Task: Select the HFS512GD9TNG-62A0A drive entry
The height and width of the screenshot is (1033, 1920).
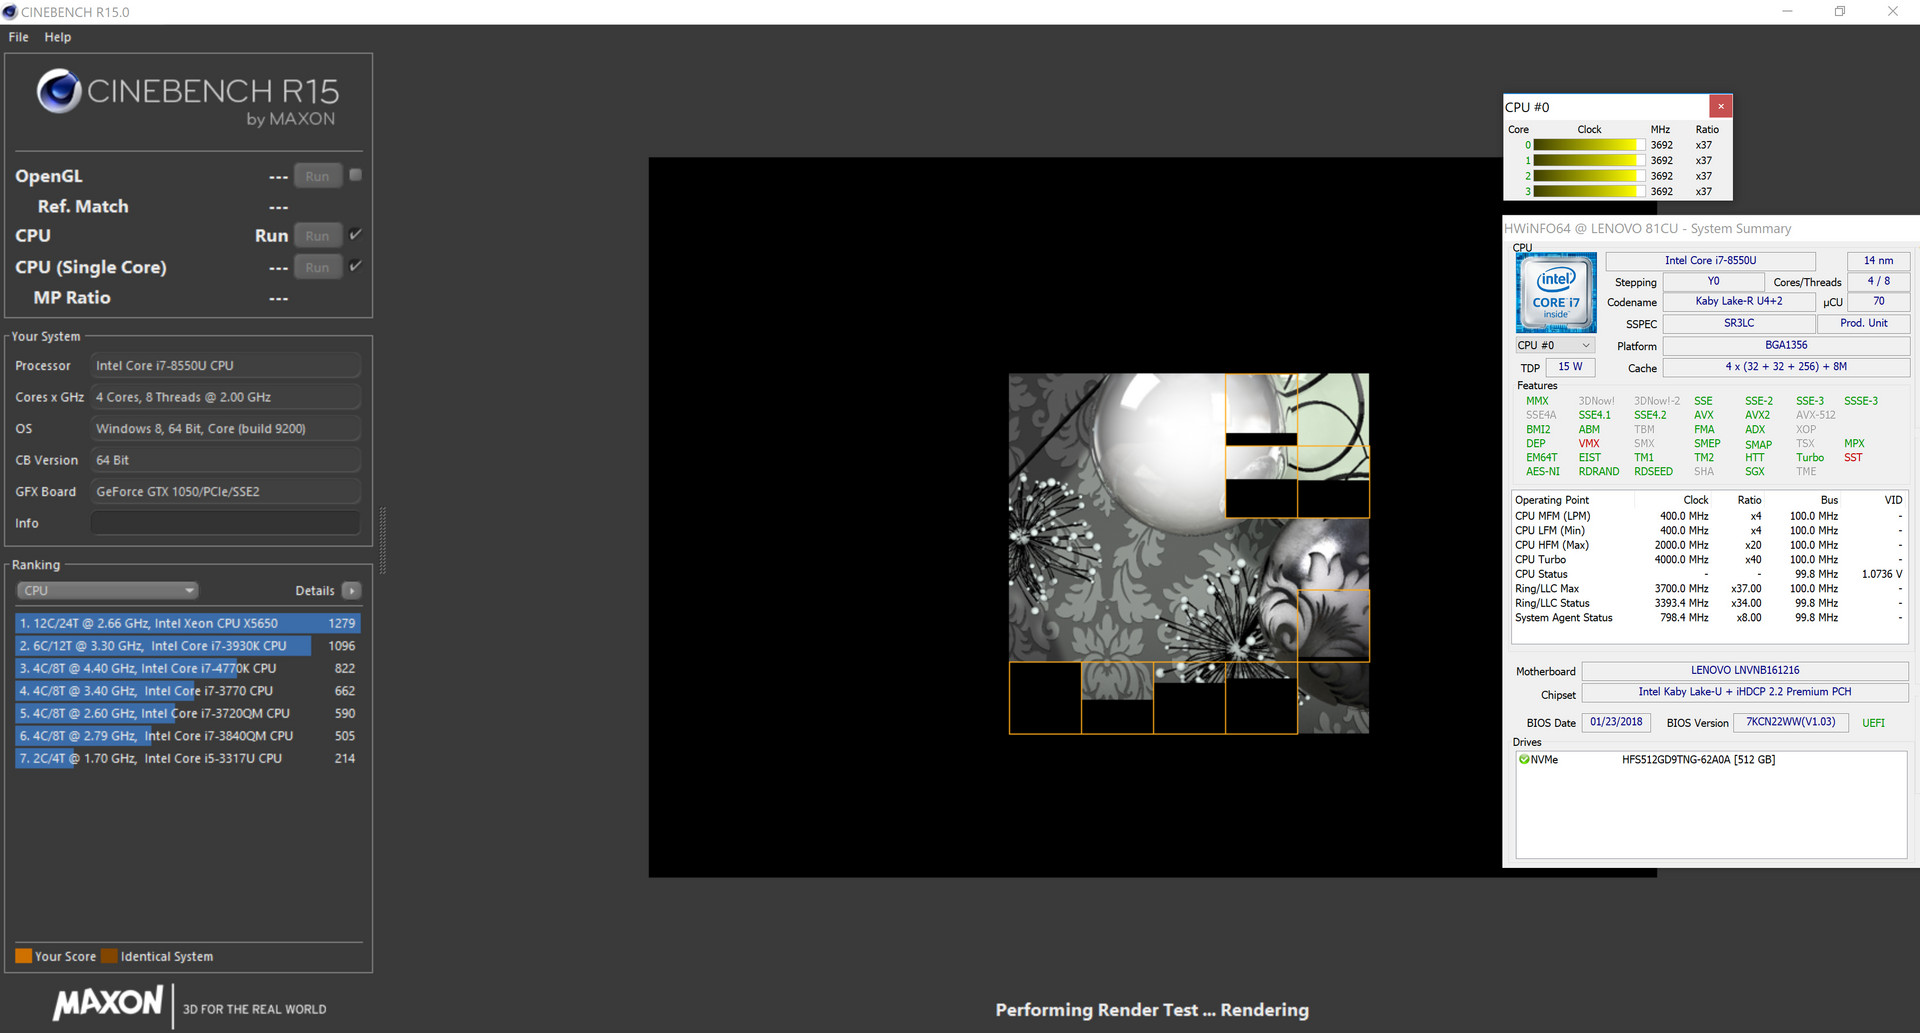Action: 1698,760
